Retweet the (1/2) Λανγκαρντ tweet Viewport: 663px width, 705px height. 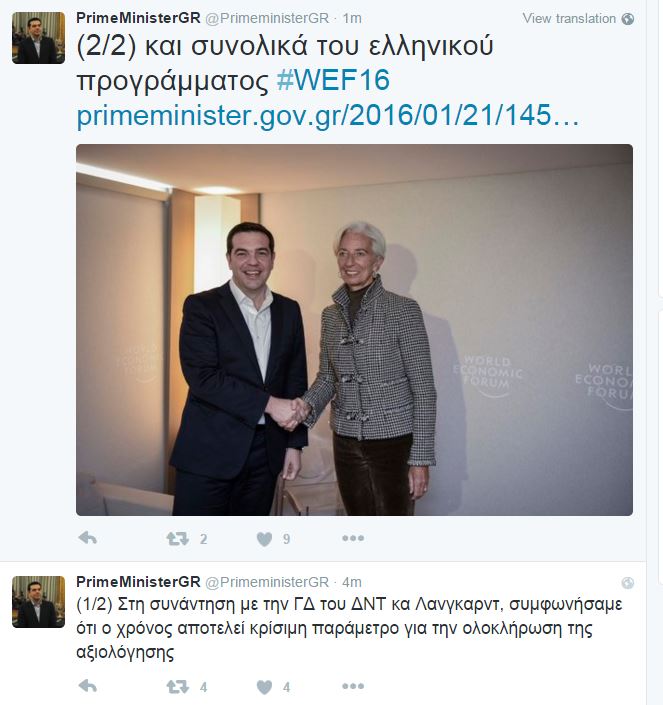pos(178,687)
